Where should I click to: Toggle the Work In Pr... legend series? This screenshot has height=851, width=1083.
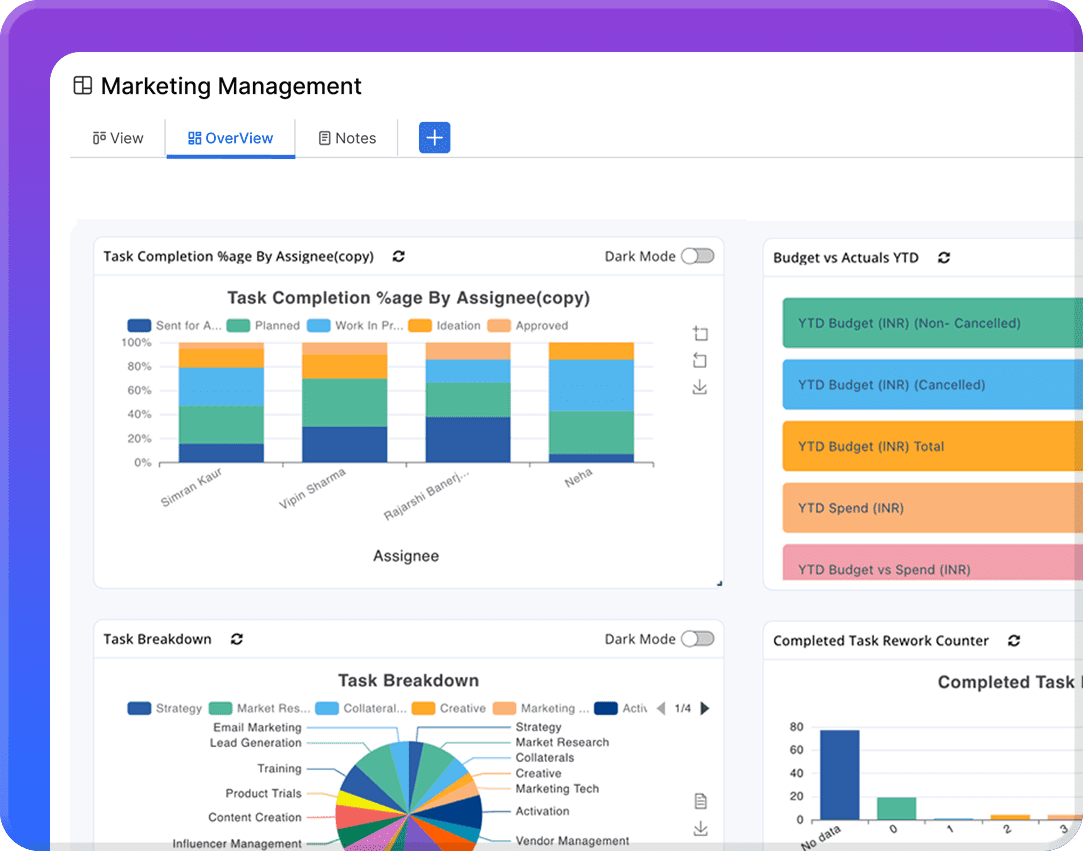pyautogui.click(x=355, y=325)
